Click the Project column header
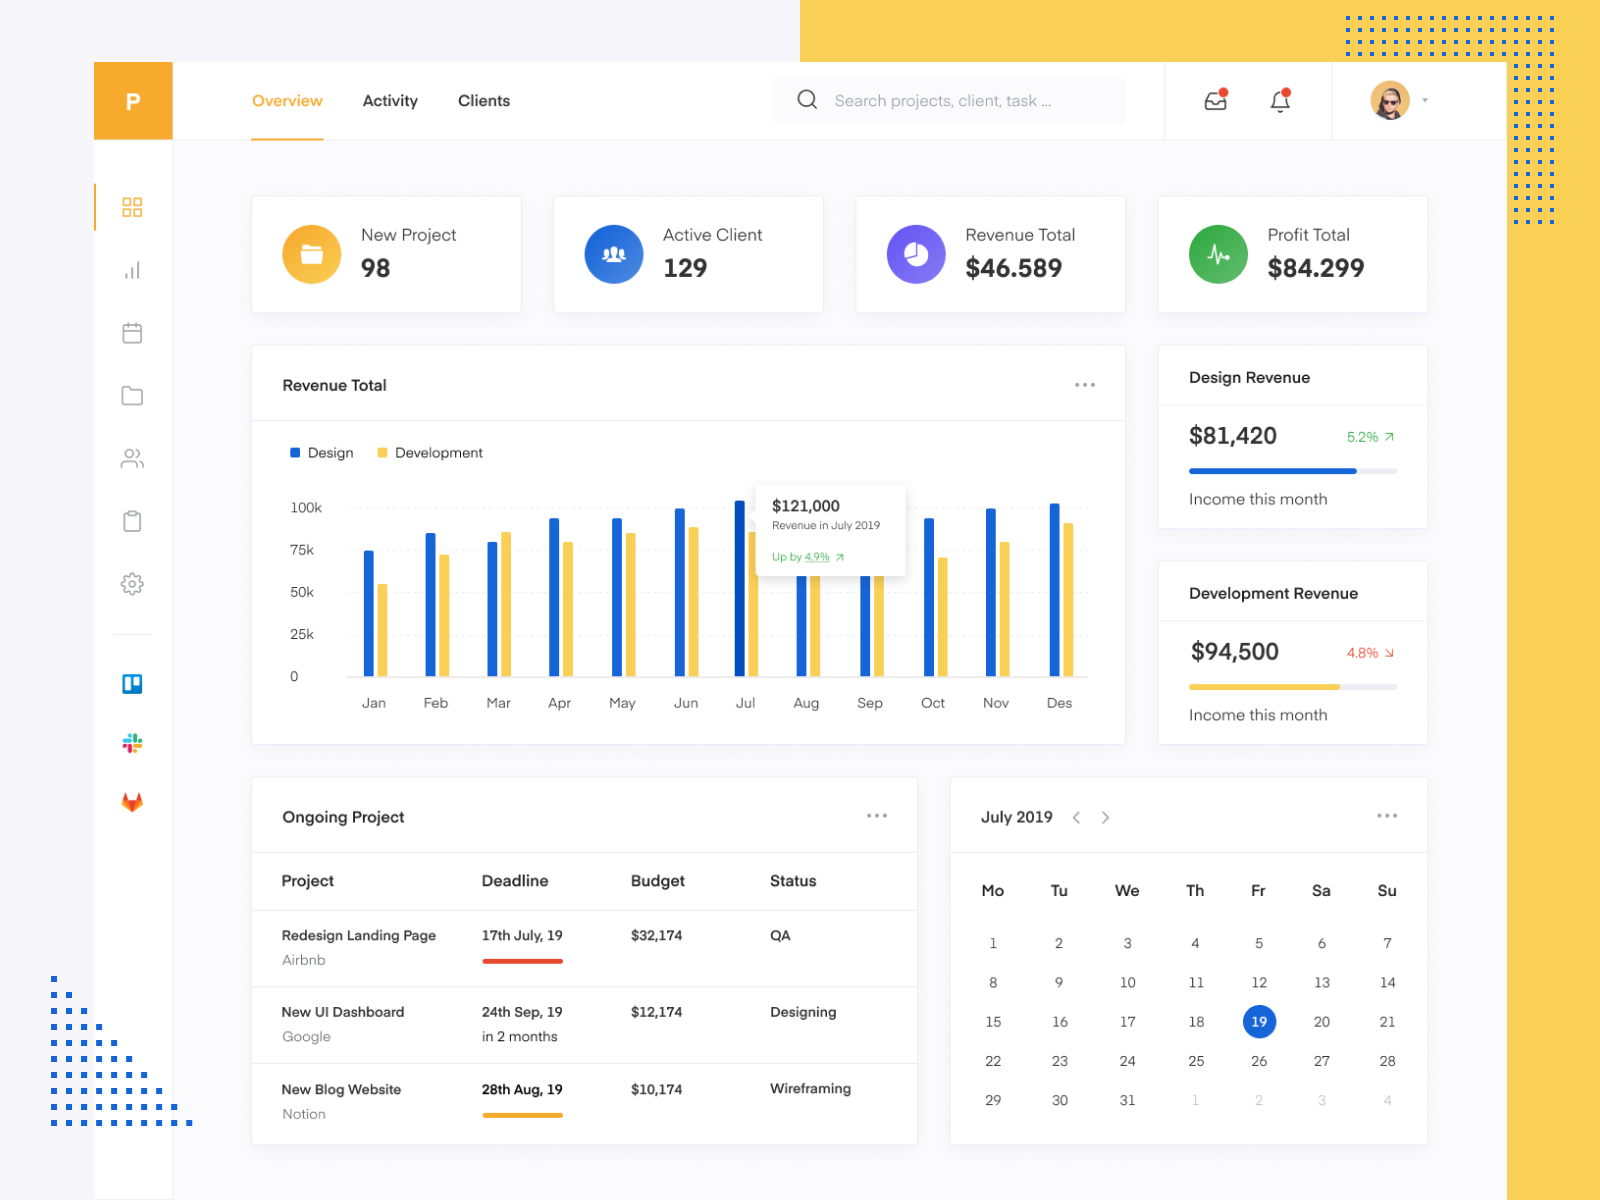 tap(308, 881)
